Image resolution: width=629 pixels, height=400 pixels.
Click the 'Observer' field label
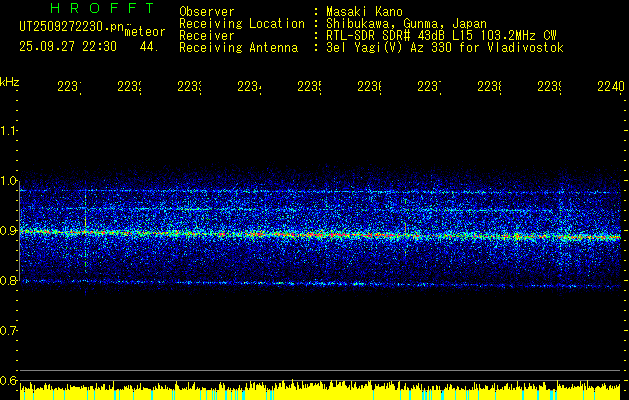207,12
